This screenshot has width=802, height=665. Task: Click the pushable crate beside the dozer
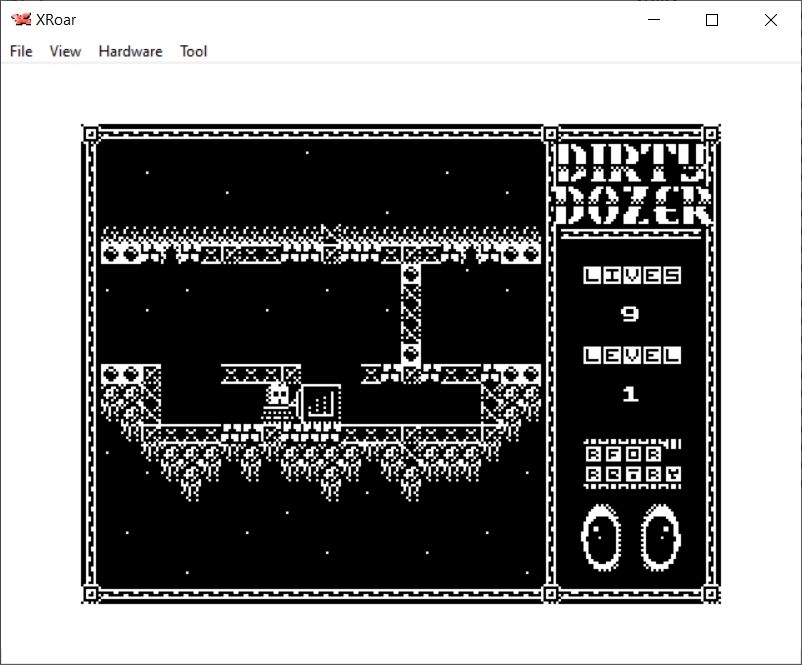(x=320, y=402)
